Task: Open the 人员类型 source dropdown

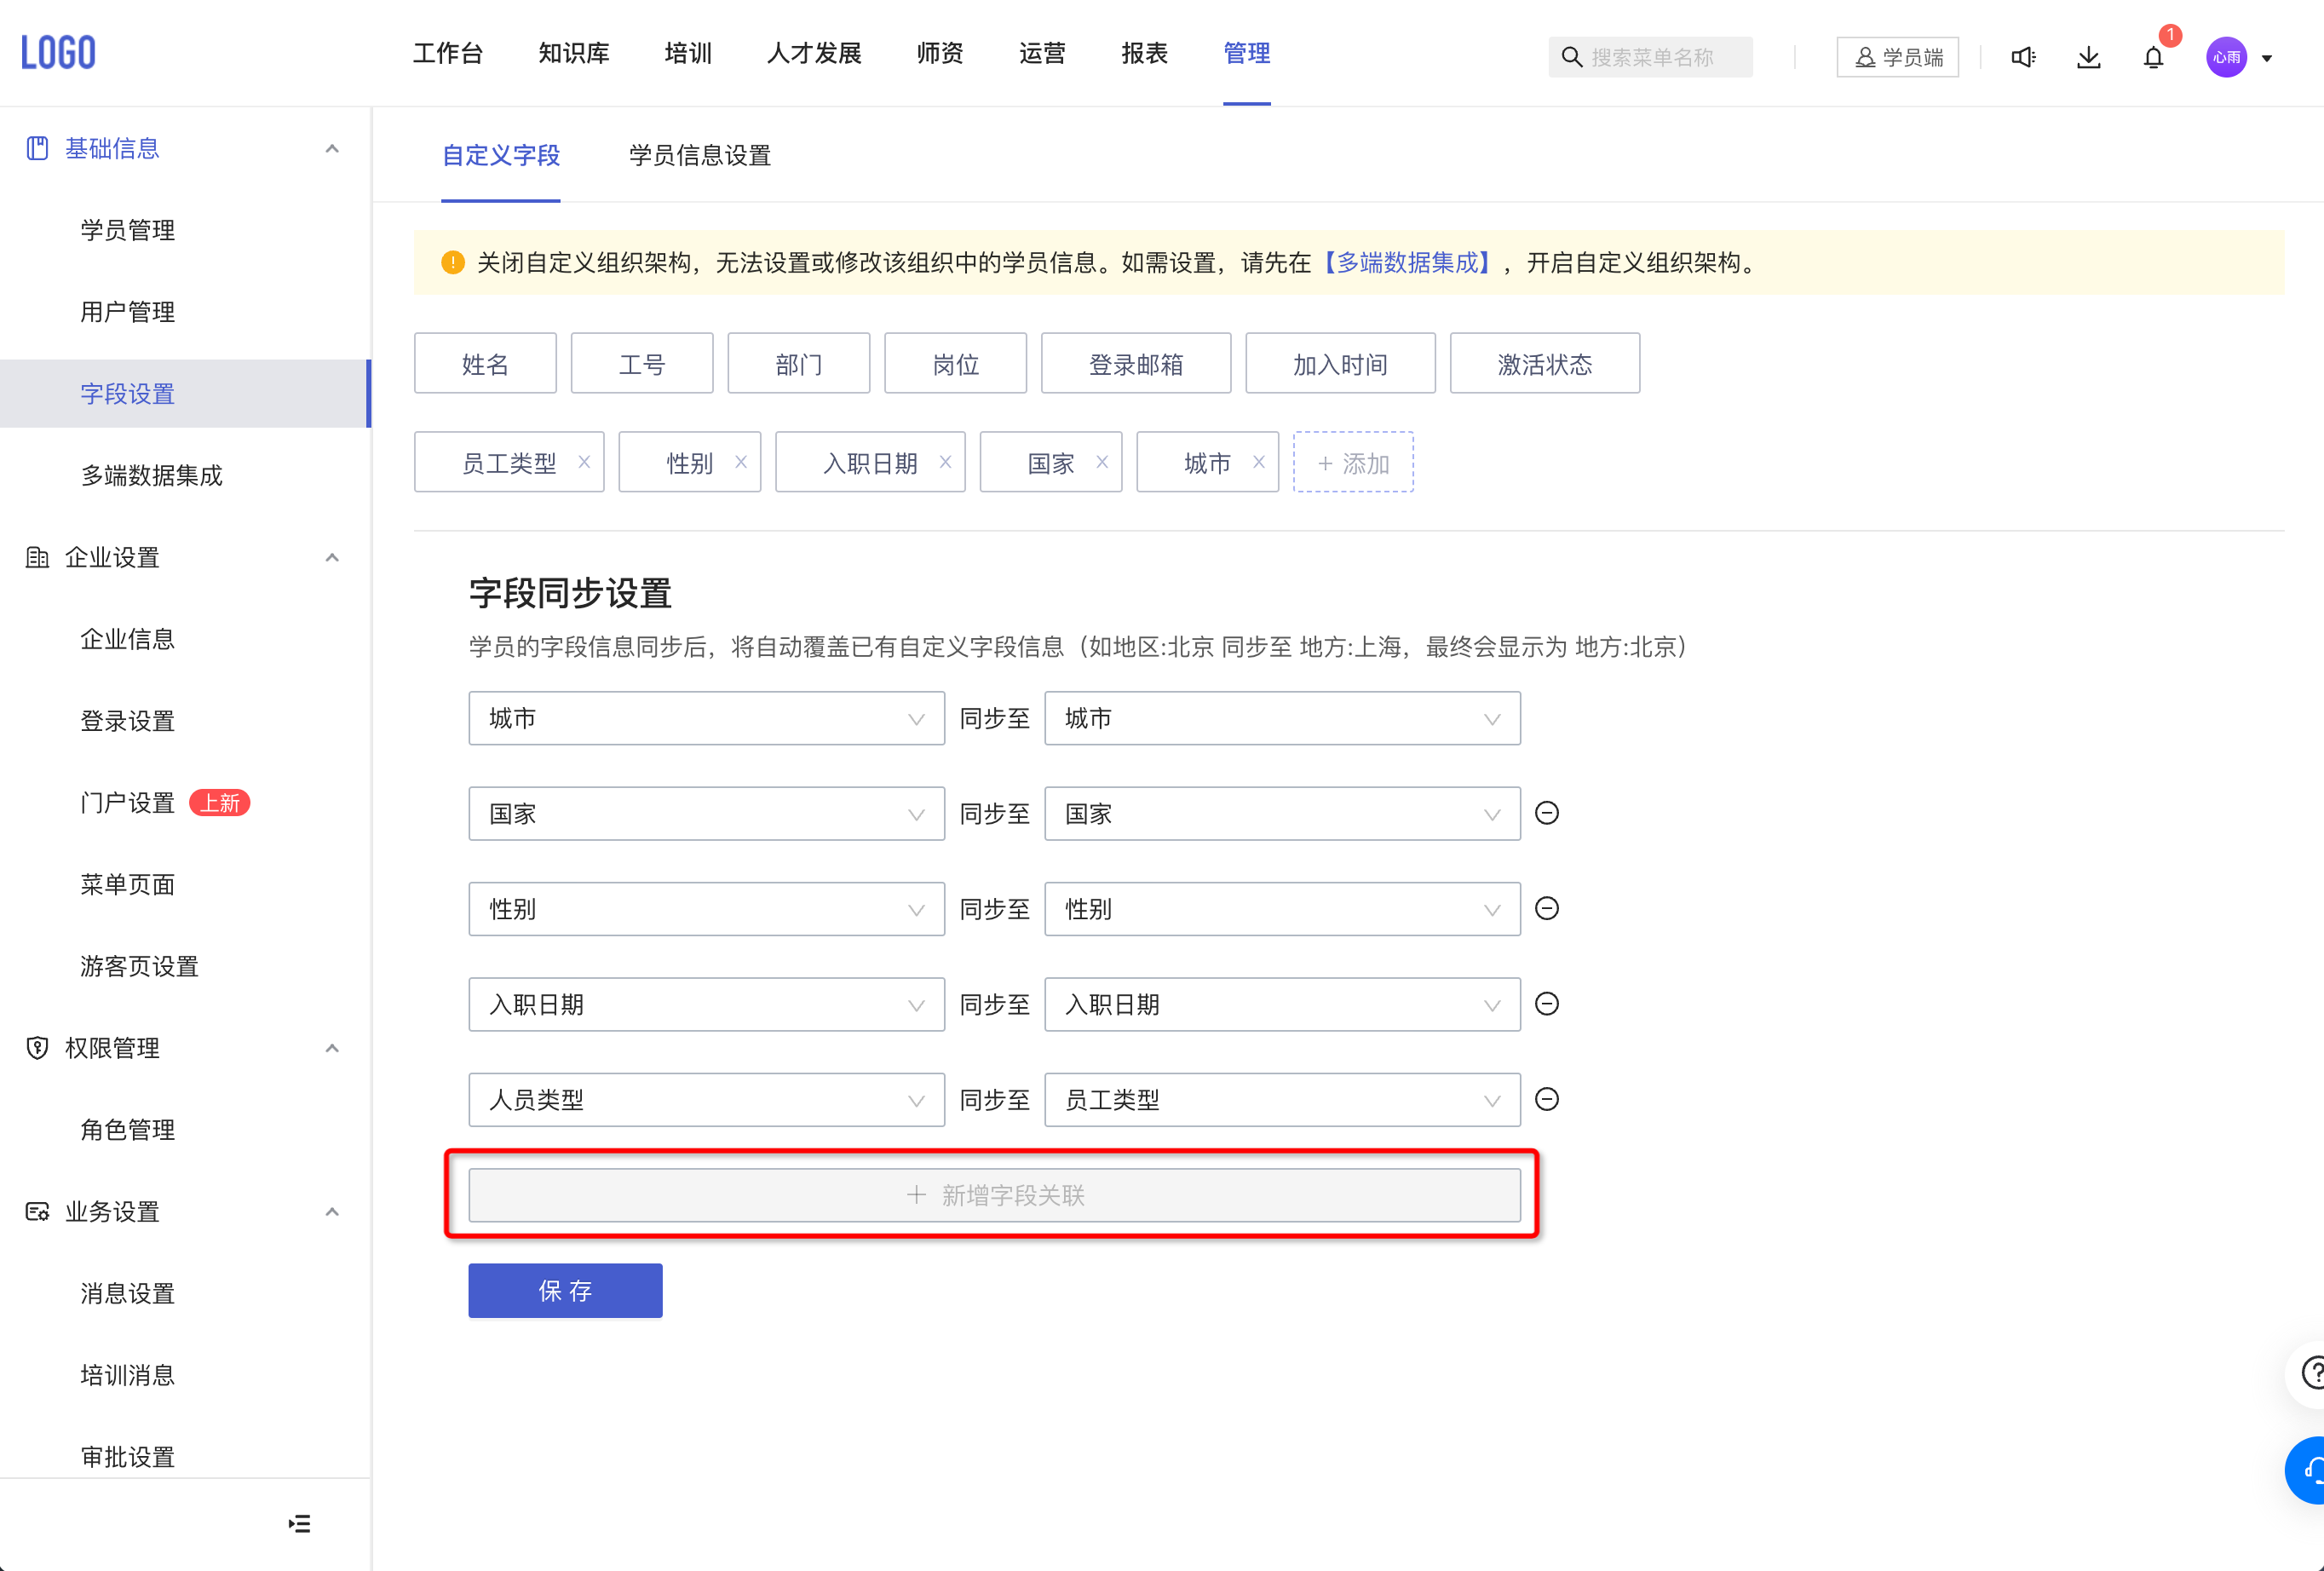Action: pyautogui.click(x=706, y=1099)
